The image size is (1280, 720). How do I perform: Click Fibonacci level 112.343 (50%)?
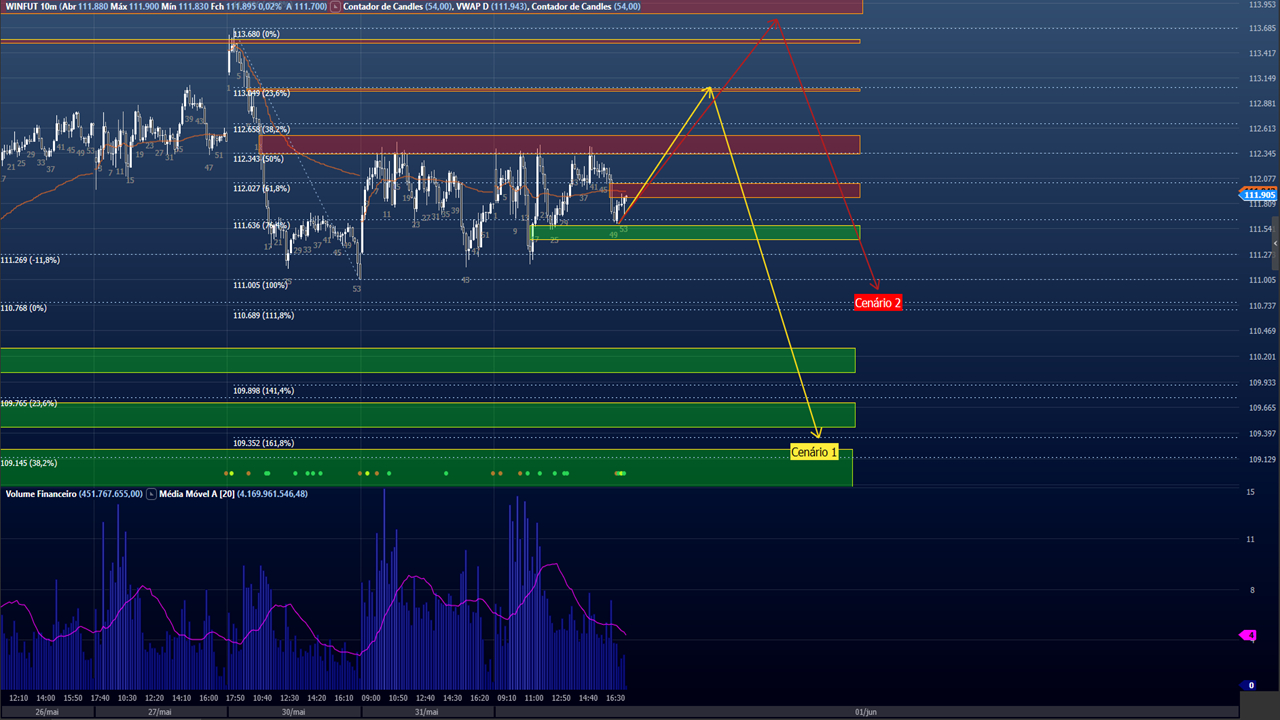tap(258, 159)
